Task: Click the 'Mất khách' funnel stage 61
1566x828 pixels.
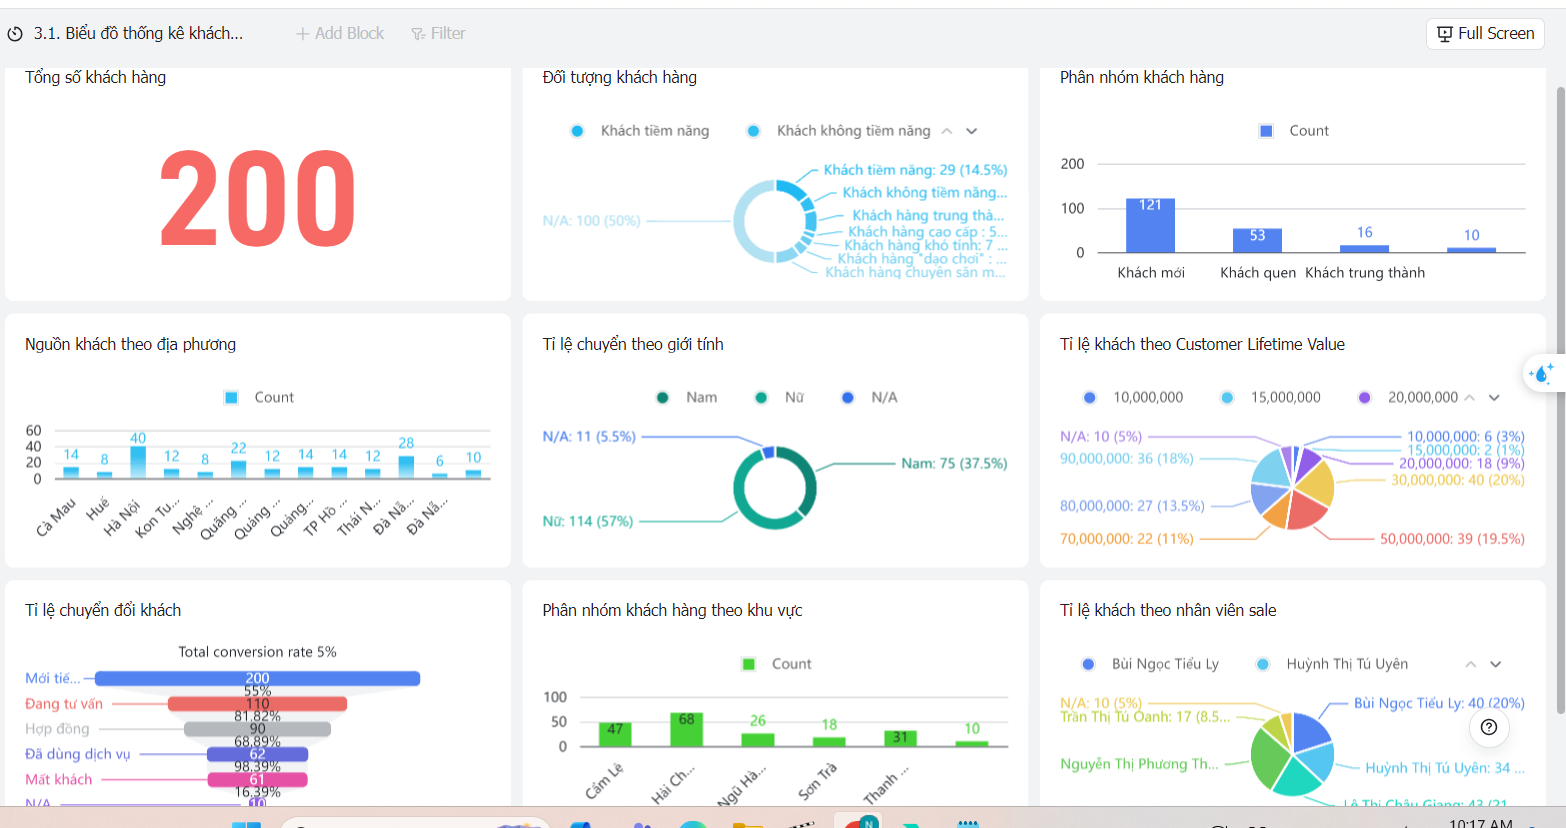Action: click(257, 779)
